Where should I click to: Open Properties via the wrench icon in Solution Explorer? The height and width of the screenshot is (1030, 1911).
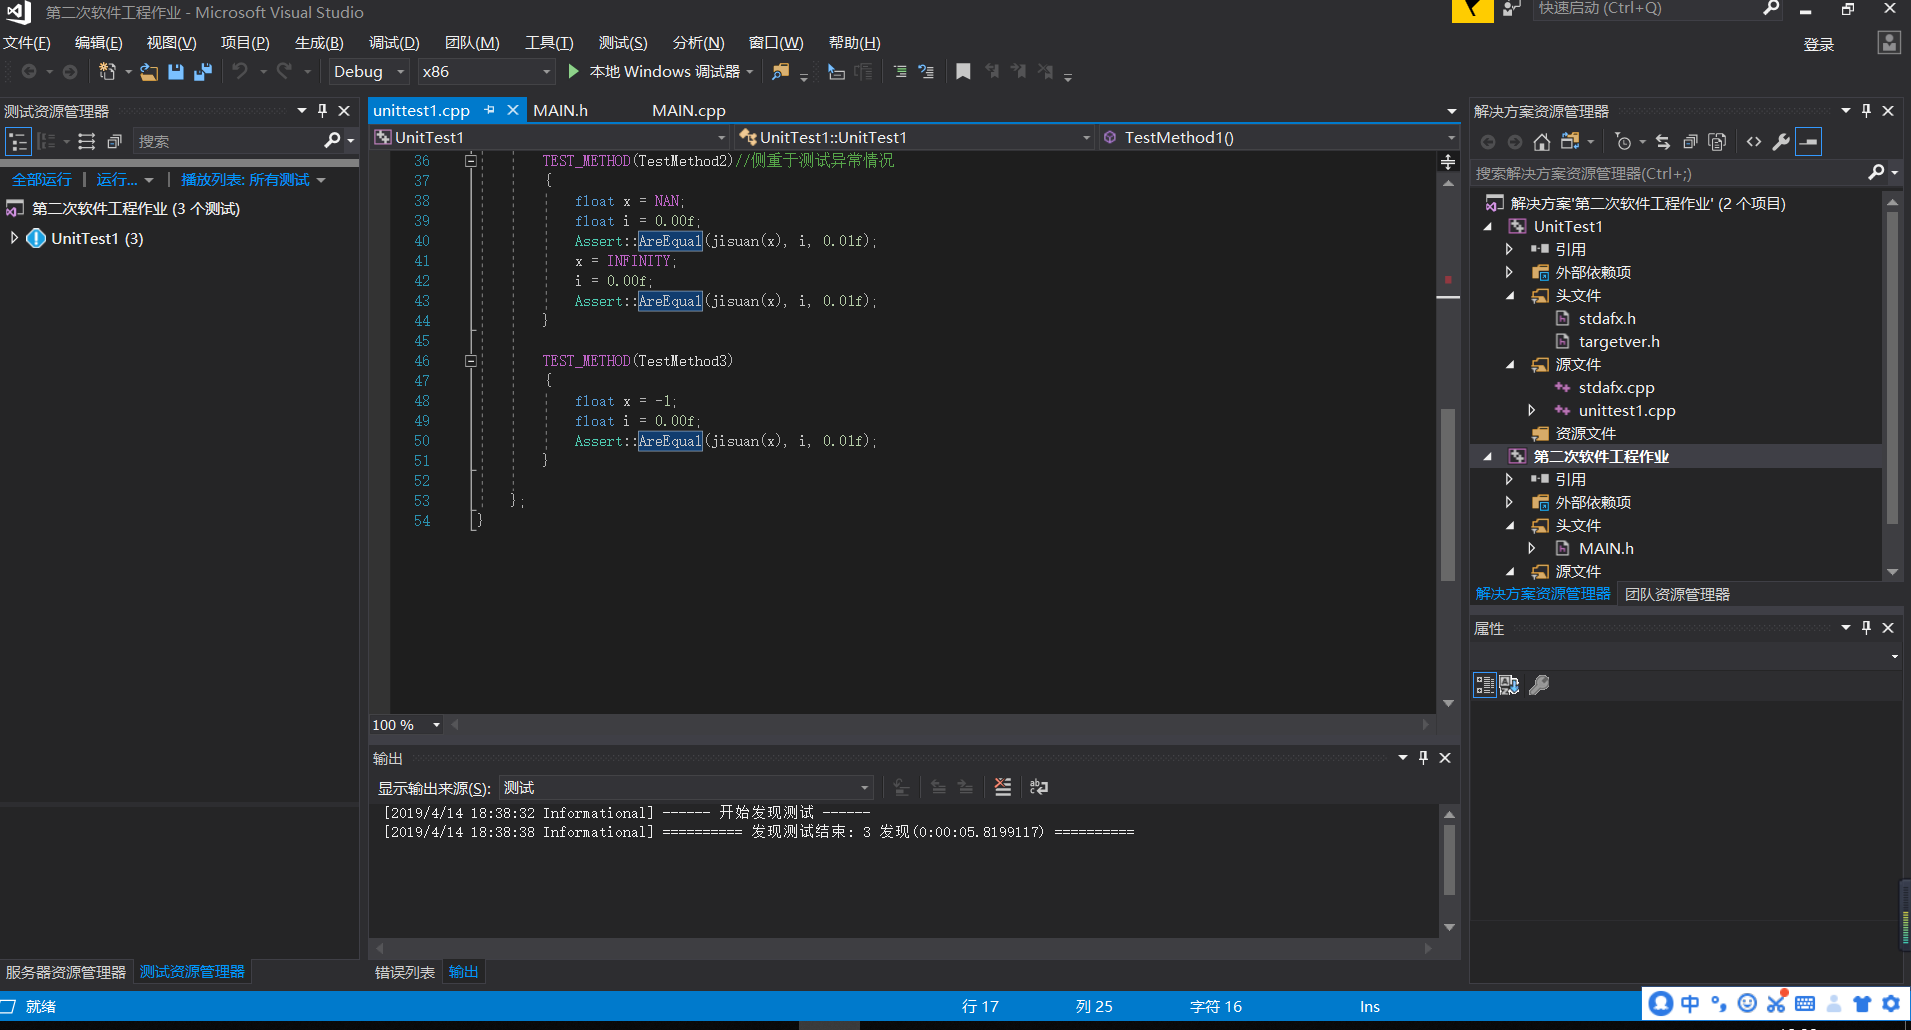point(1781,142)
